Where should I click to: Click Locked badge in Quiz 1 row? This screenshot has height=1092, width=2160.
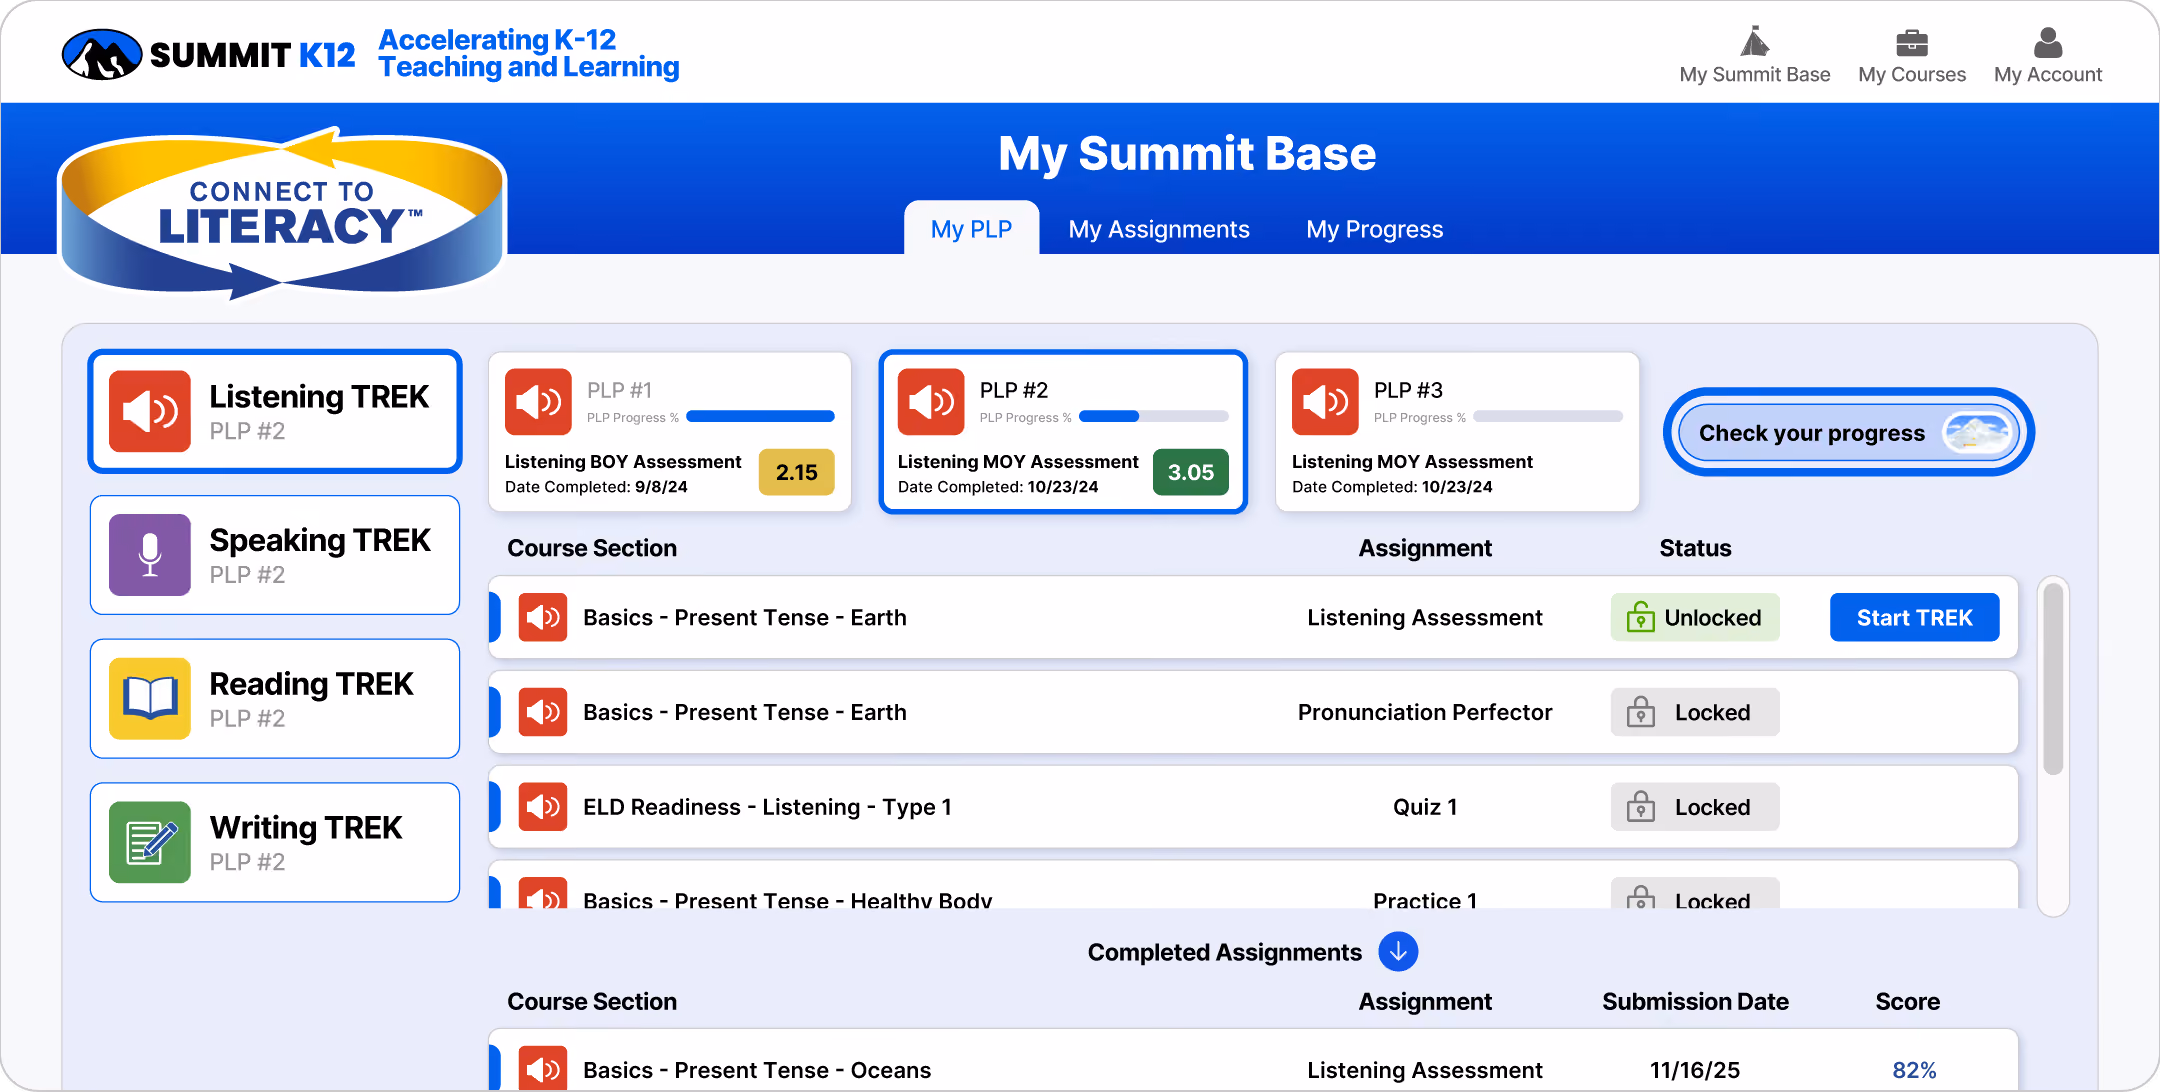1694,807
